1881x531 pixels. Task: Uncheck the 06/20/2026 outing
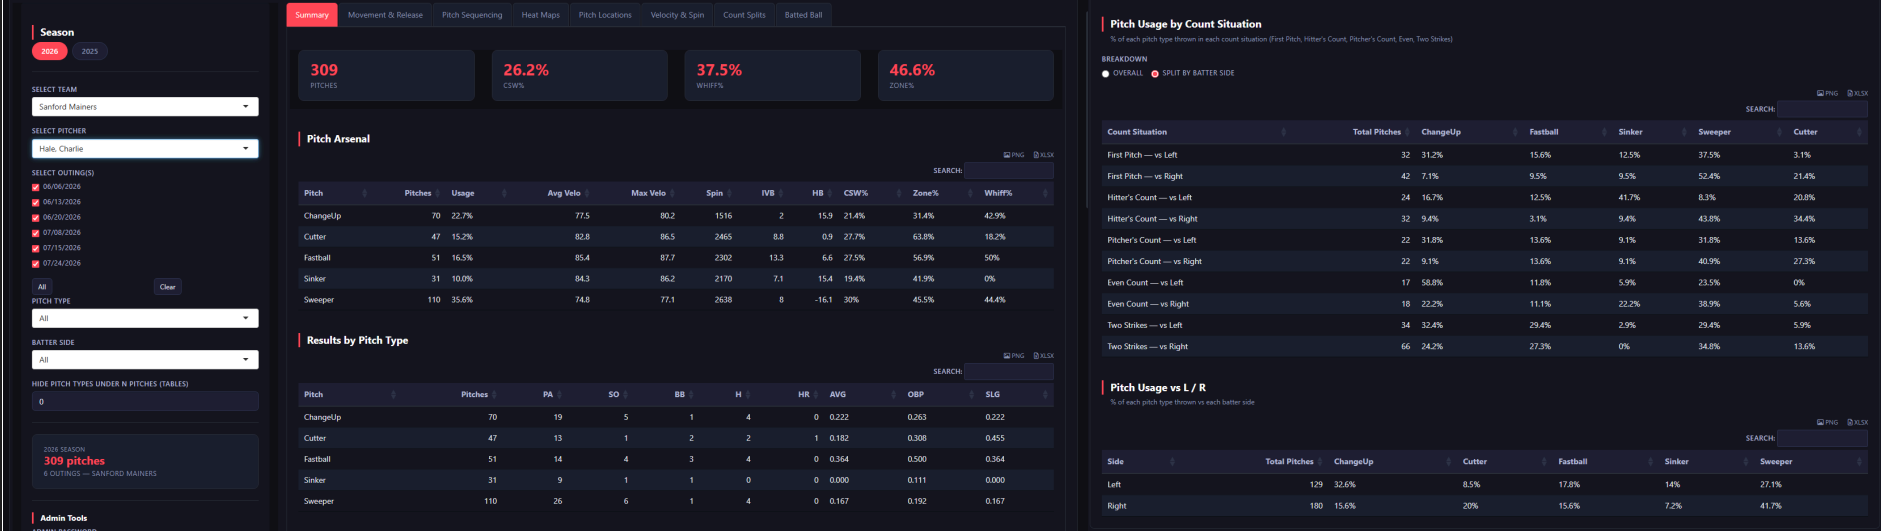pos(36,217)
